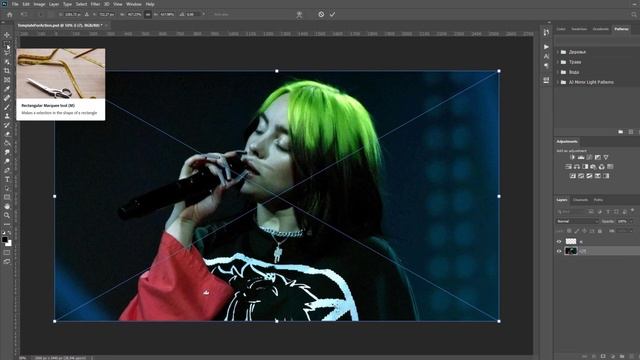The width and height of the screenshot is (640, 360).
Task: Add a Levels adjustment
Action: click(581, 157)
